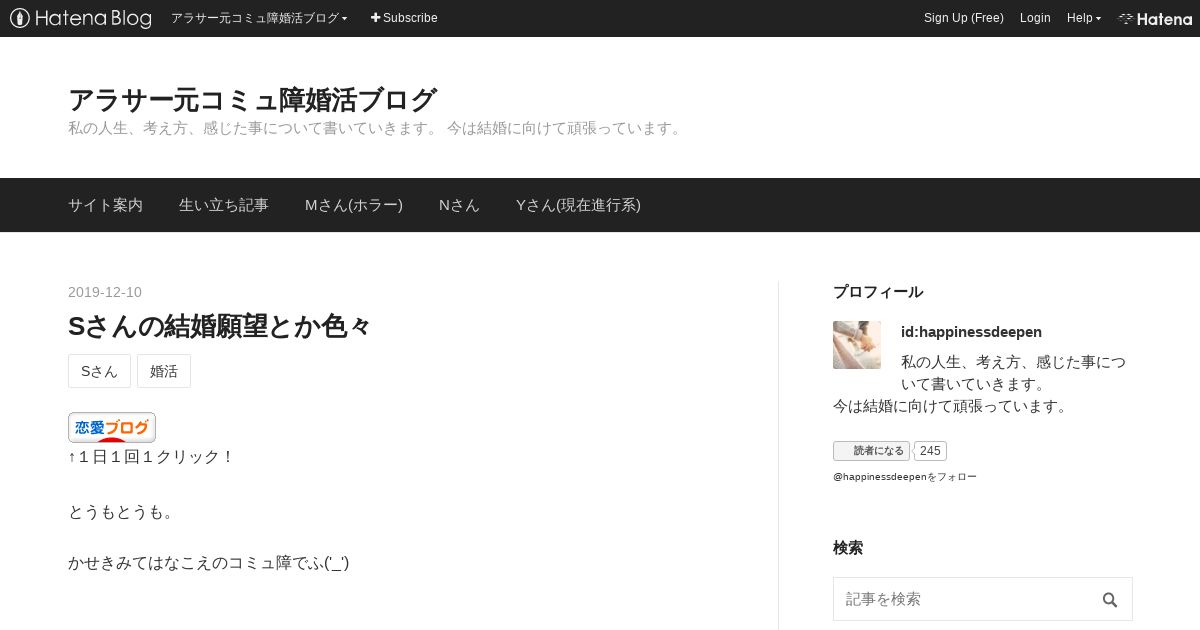Subscribe to the blog via top bar

click(x=404, y=18)
